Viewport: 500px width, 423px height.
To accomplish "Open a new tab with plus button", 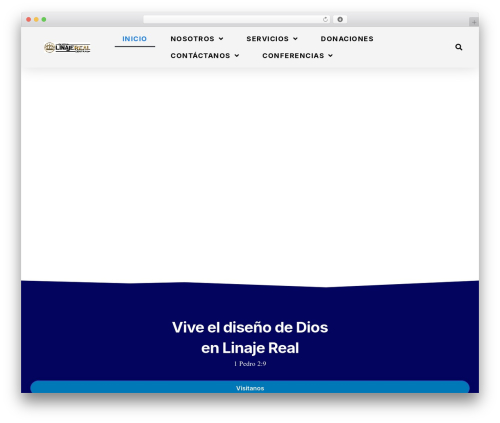I will point(474,22).
